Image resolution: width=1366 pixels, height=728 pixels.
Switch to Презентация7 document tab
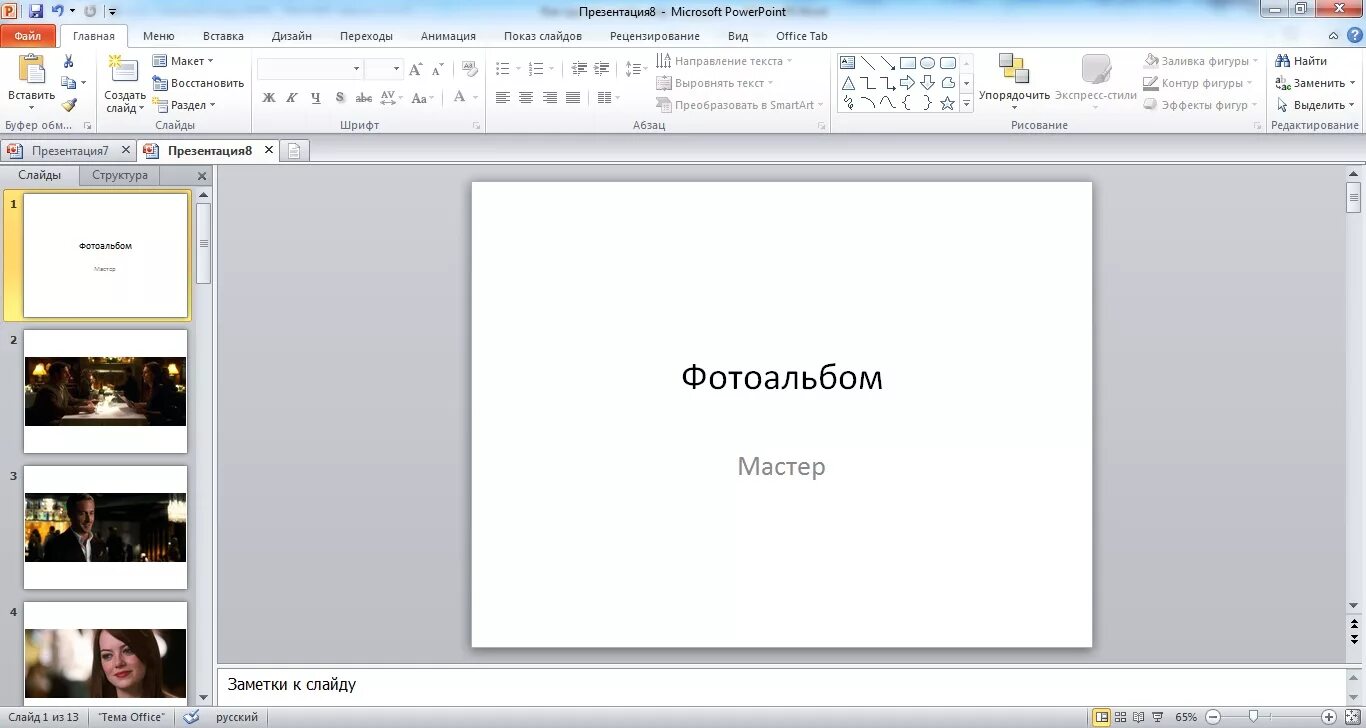[x=69, y=151]
